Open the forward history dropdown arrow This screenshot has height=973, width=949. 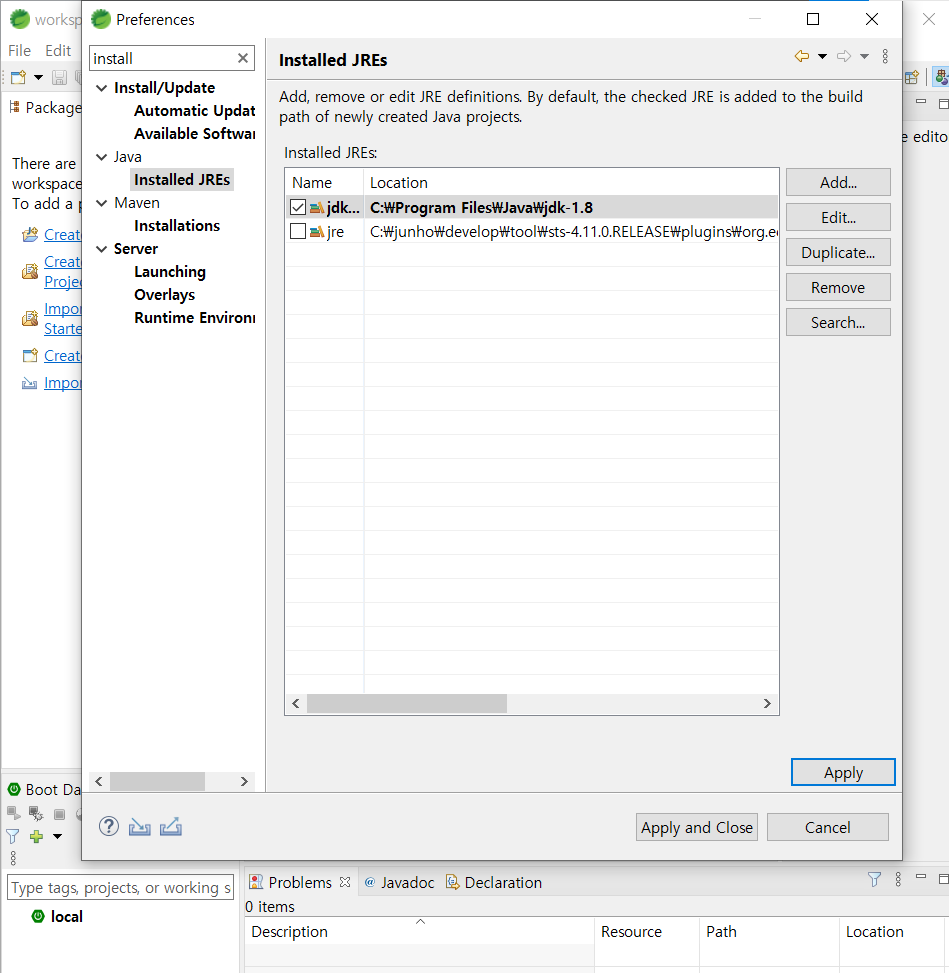864,56
